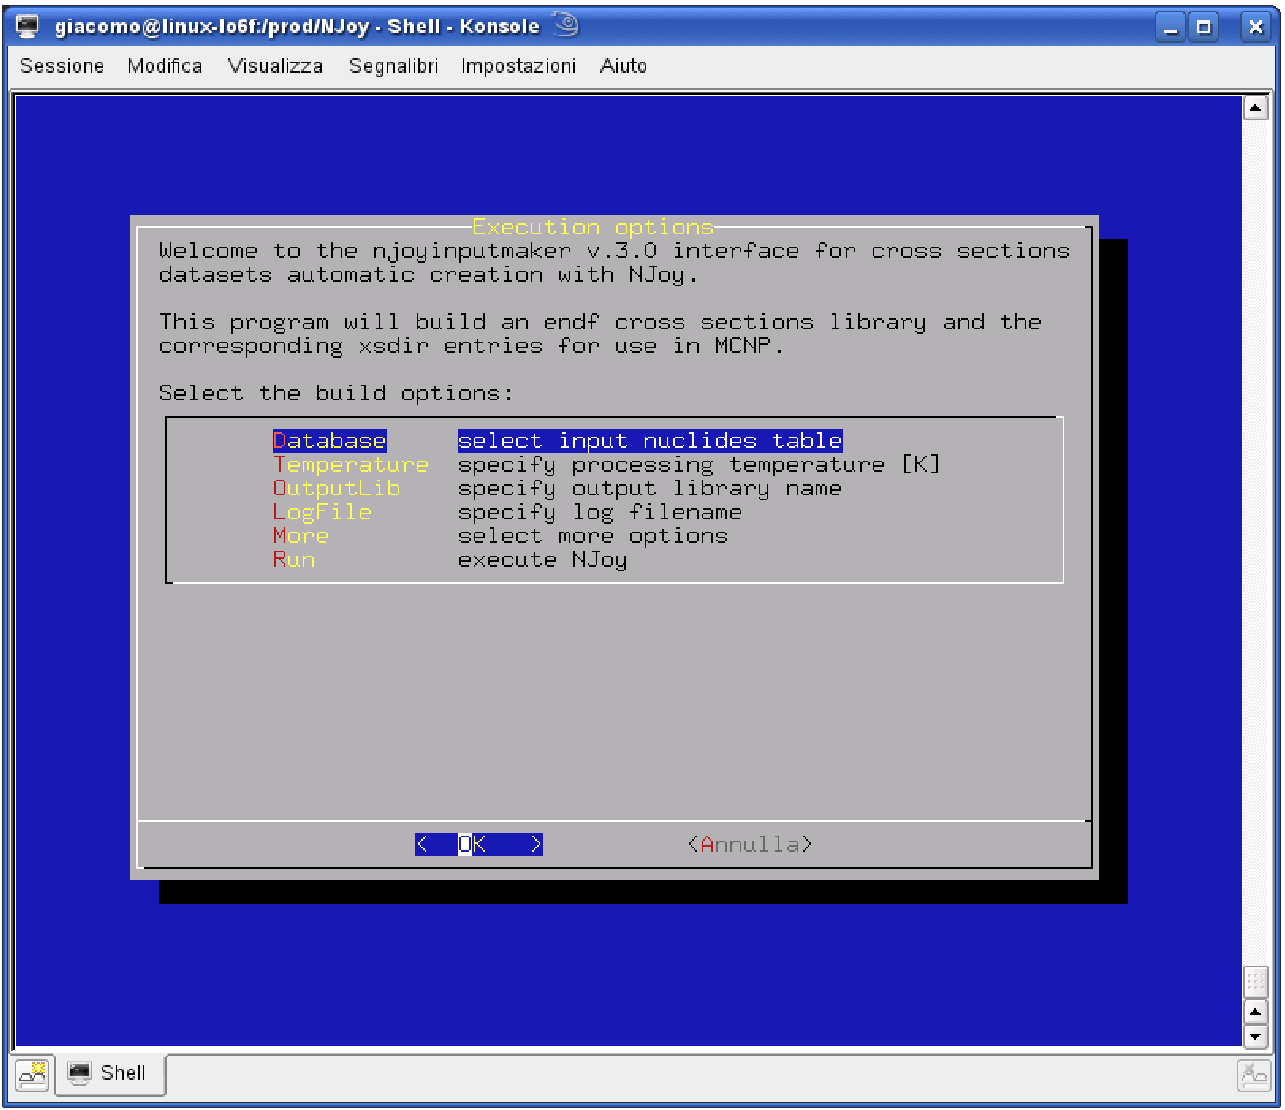Image resolution: width=1285 pixels, height=1110 pixels.
Task: Click the vertical scrollbar handle grip
Action: 1256,982
